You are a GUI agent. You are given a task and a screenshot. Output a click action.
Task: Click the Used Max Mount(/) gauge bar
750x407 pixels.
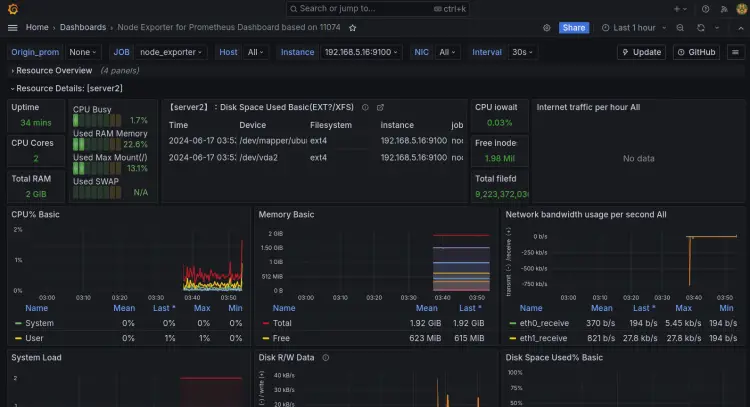pos(97,168)
